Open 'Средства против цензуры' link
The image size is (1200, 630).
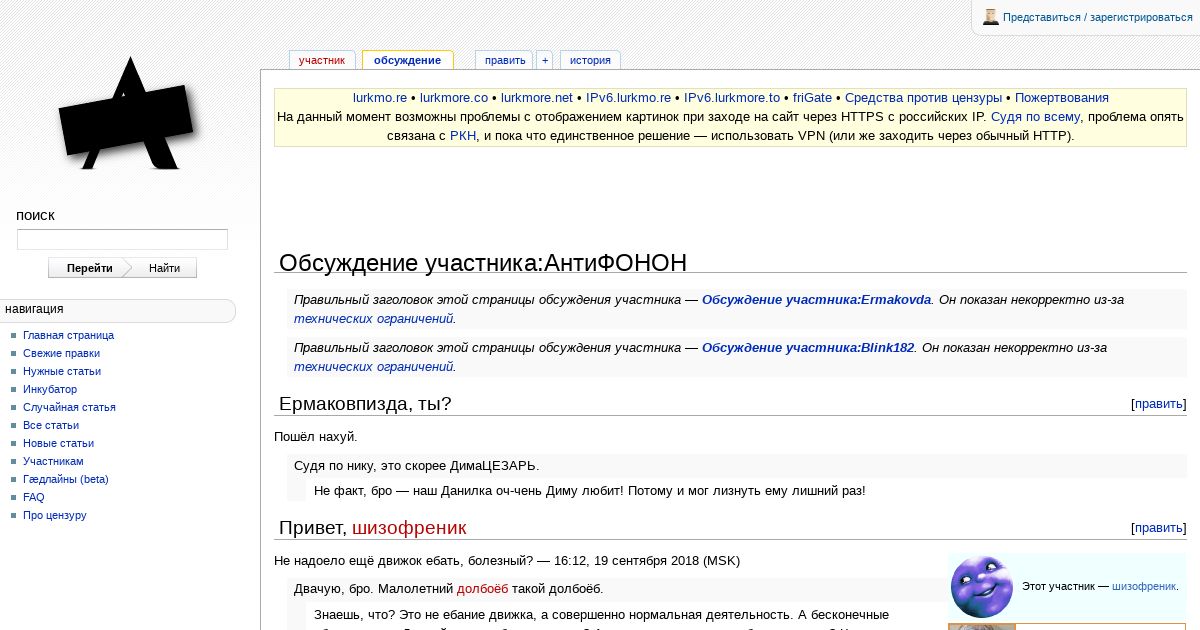pos(923,98)
